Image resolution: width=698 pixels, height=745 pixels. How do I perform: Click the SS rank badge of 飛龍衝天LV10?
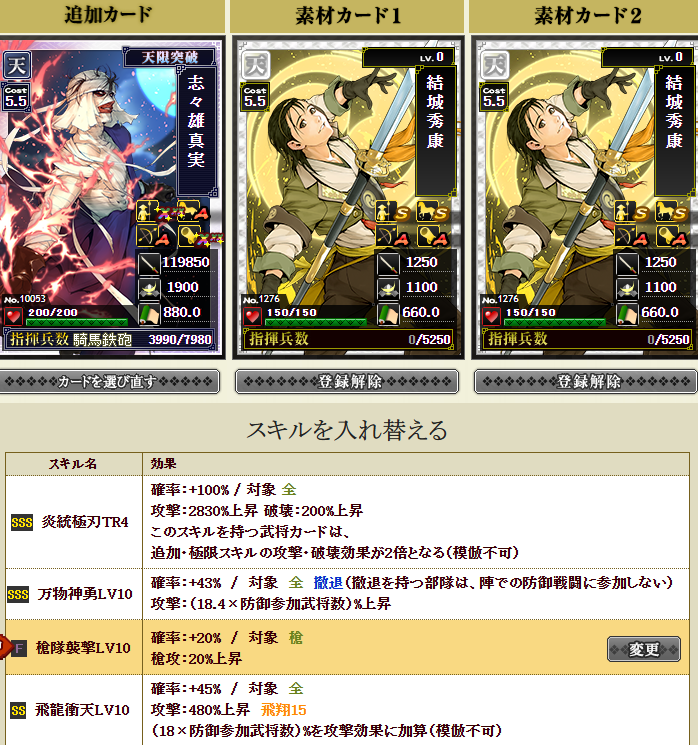18,711
